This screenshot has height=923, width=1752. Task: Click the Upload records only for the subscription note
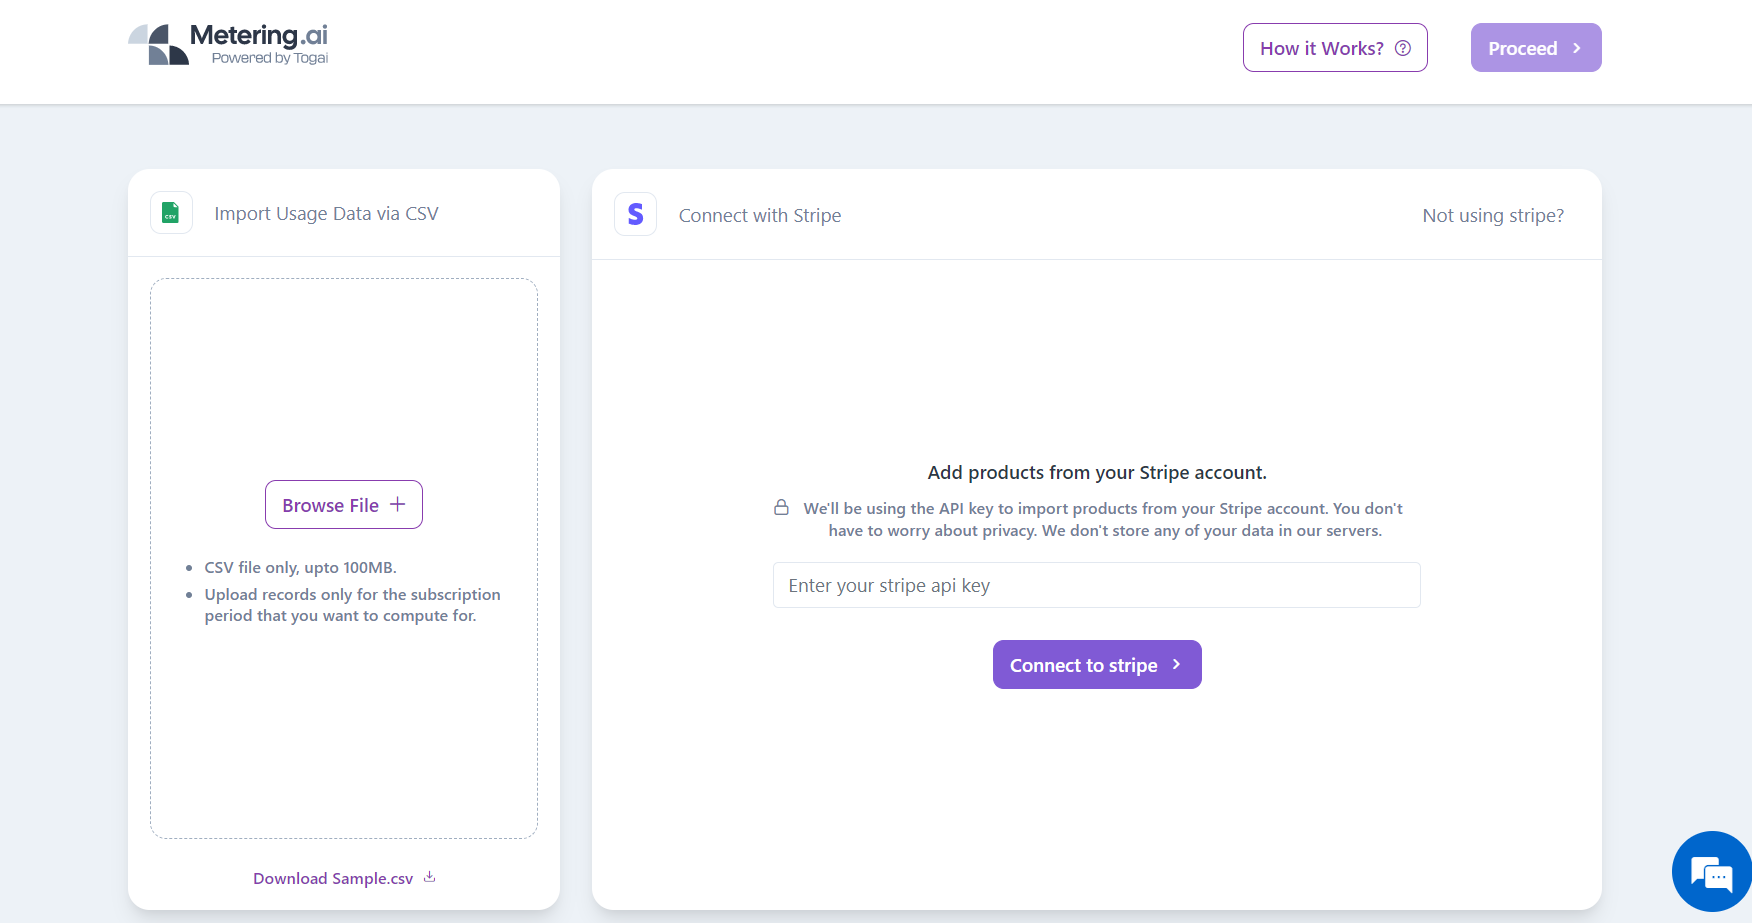pos(352,605)
